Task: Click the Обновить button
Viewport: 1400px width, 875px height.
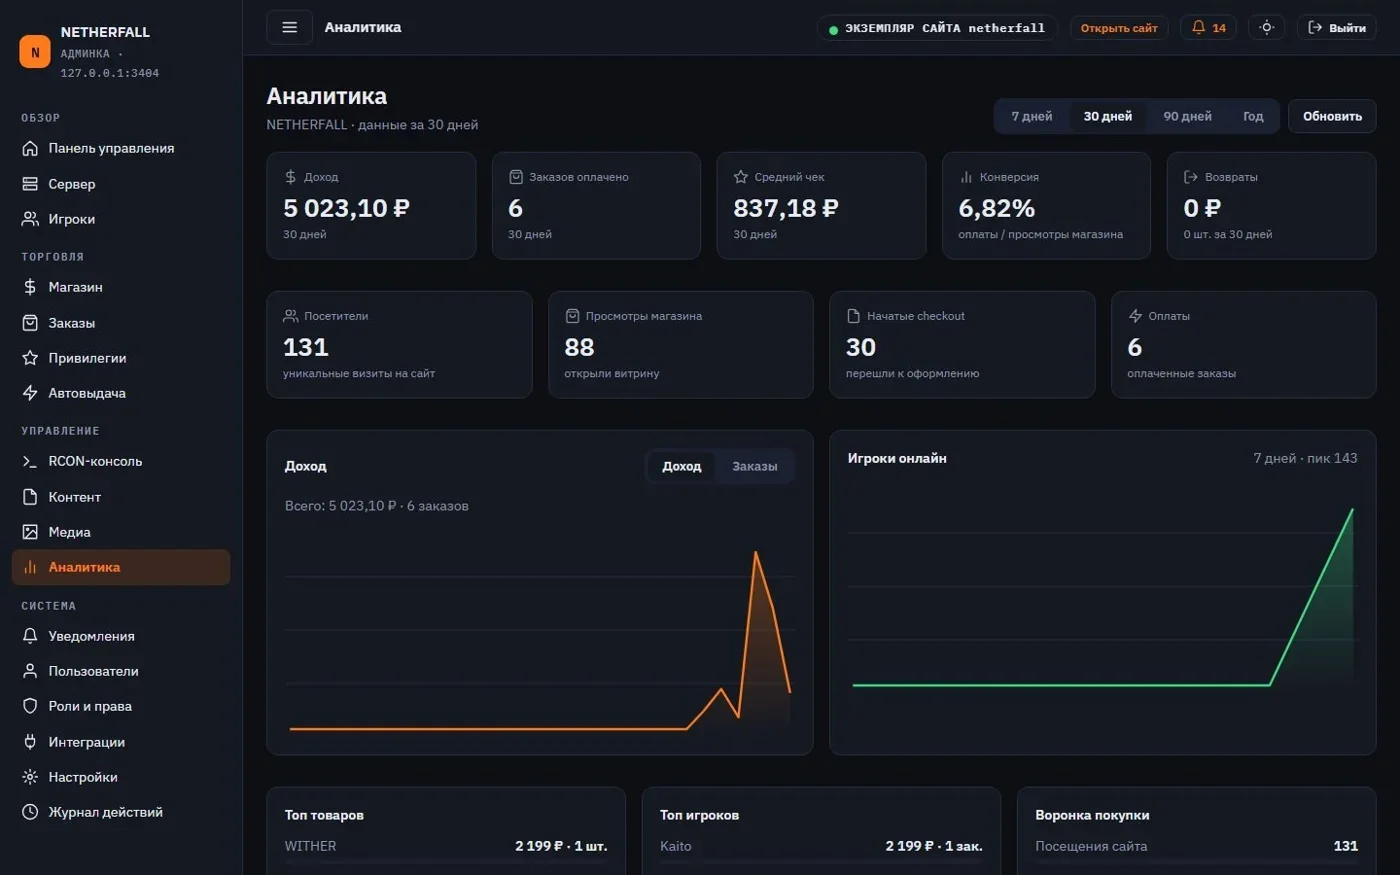Action: pos(1332,116)
